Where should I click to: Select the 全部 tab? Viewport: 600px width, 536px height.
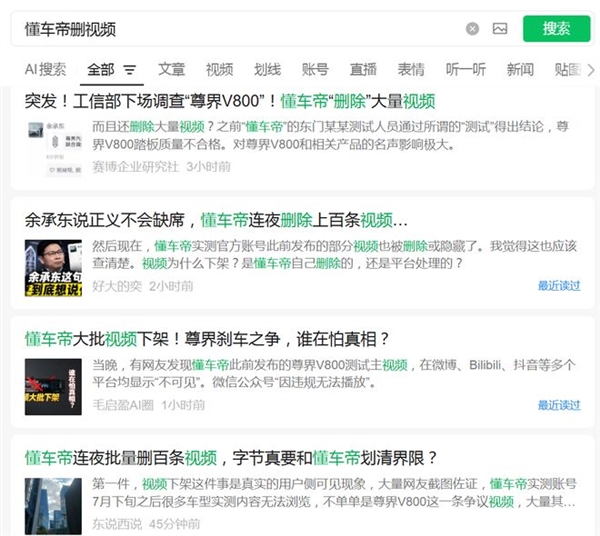pyautogui.click(x=101, y=70)
